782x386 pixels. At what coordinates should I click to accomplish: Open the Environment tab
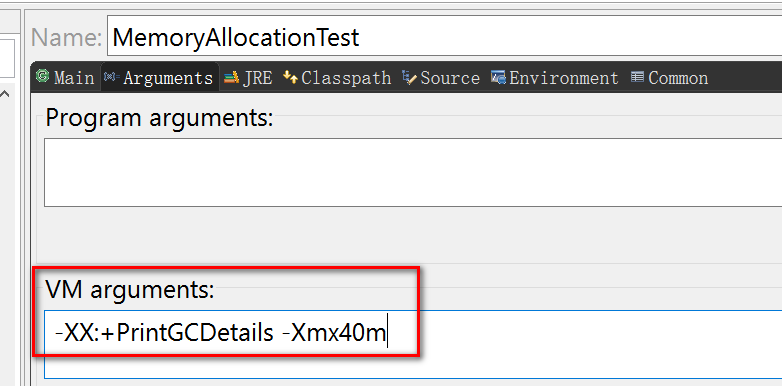(x=555, y=77)
